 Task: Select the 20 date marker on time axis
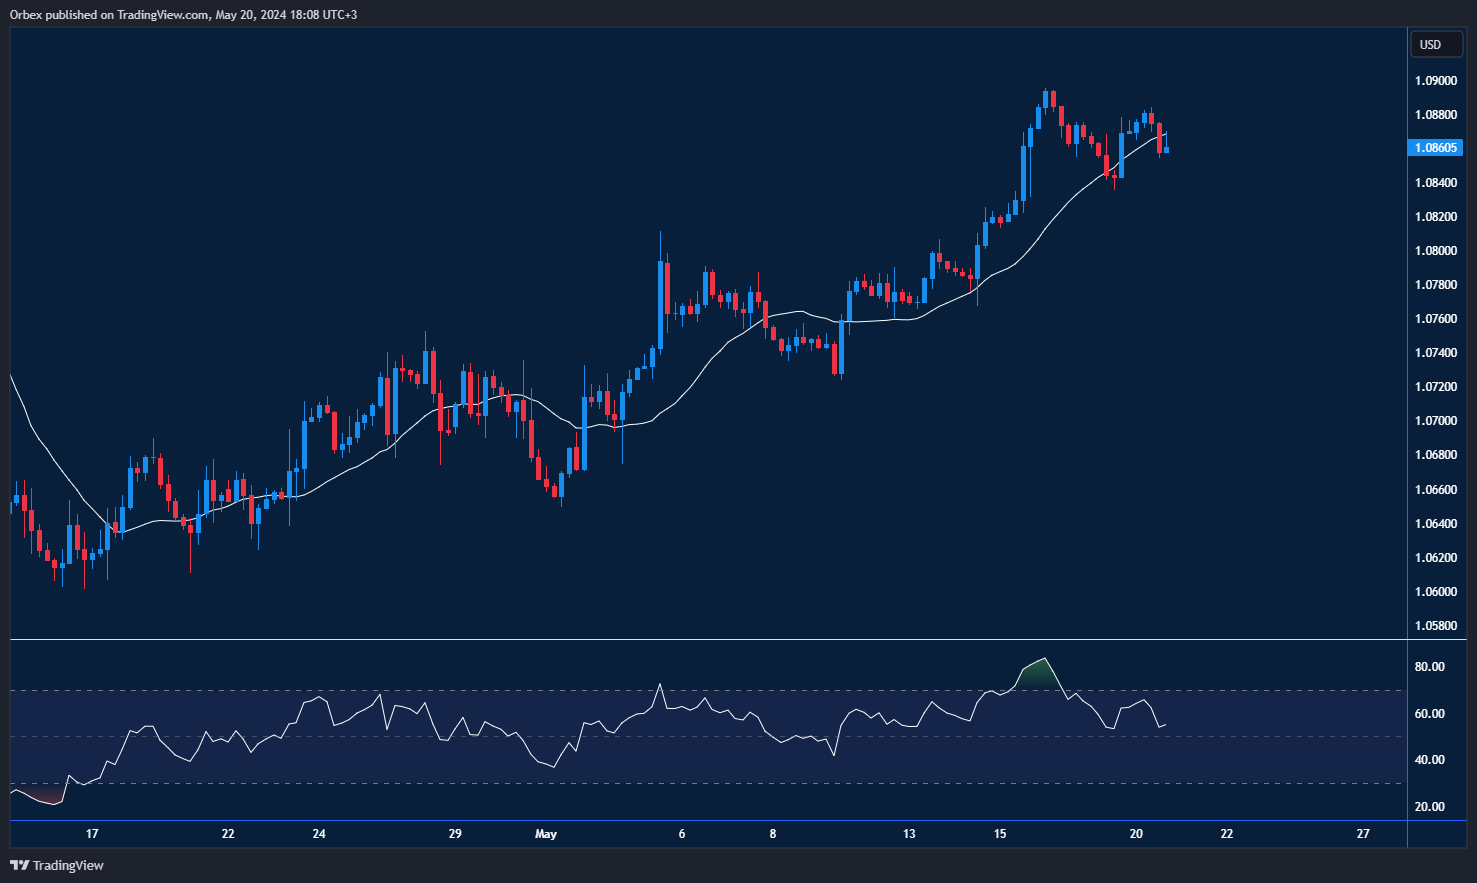tap(1136, 834)
